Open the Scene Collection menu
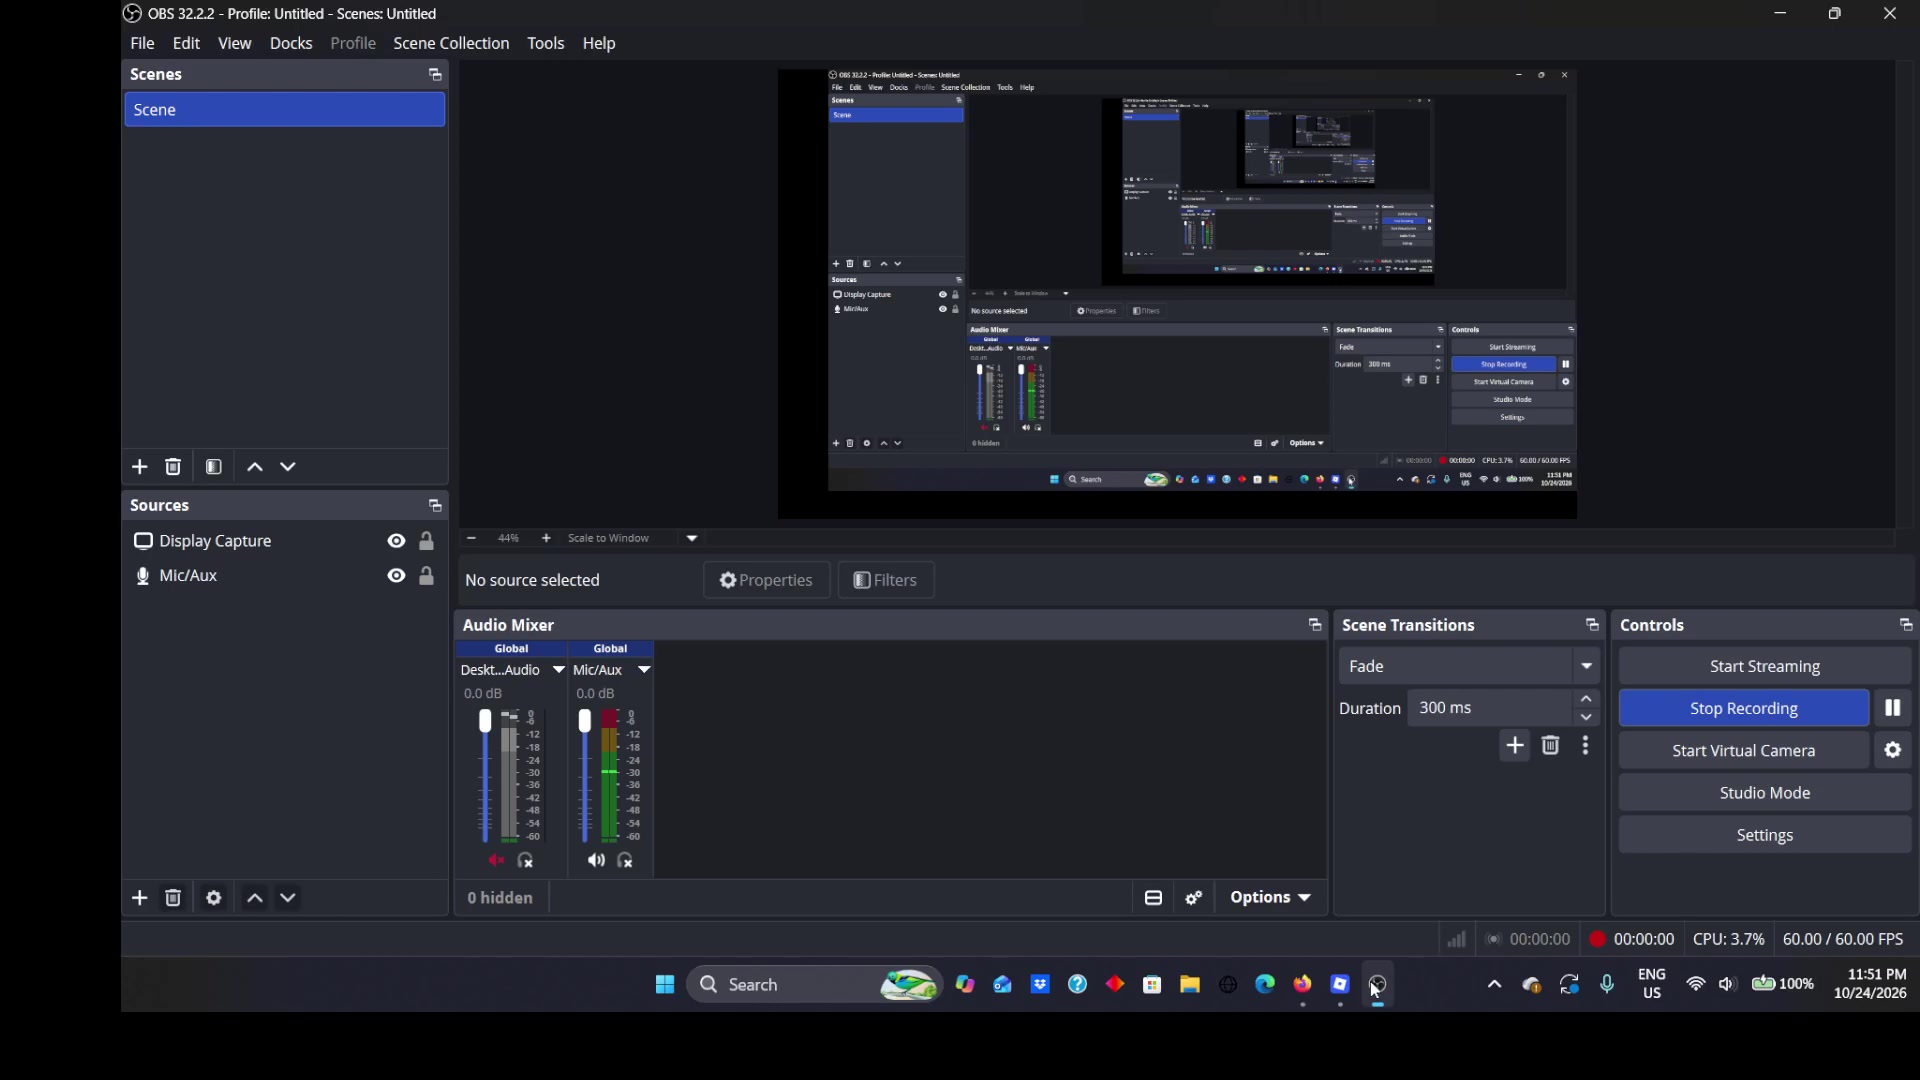Viewport: 1920px width, 1080px height. point(452,44)
